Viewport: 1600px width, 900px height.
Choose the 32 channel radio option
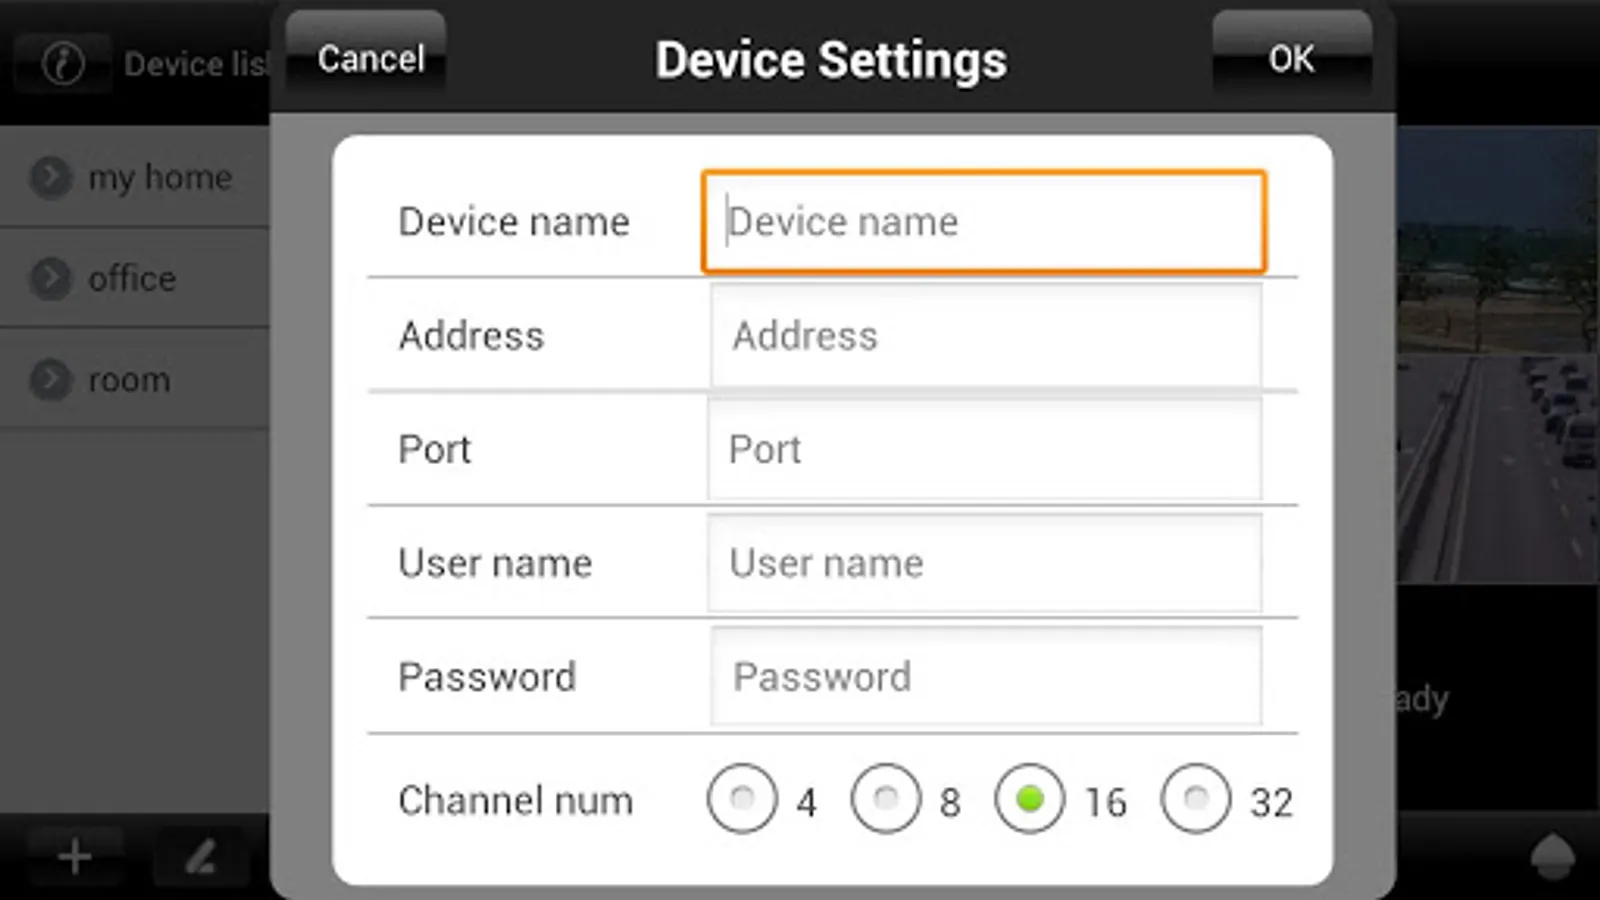click(x=1196, y=799)
